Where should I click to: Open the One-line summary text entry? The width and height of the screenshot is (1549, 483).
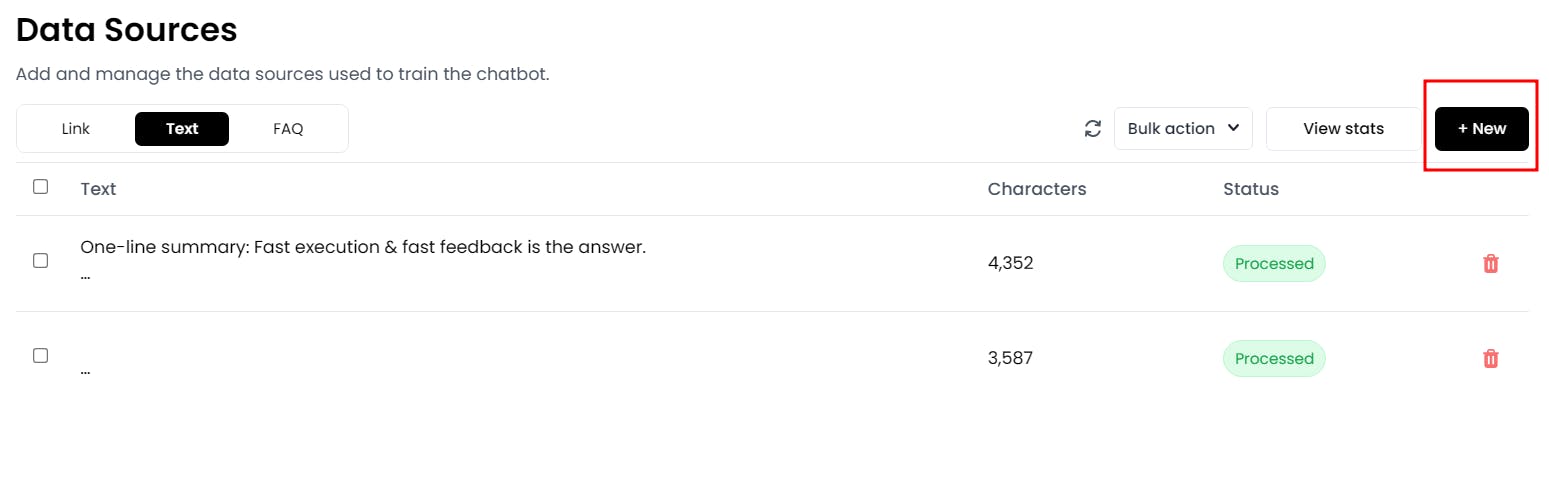pyautogui.click(x=363, y=247)
